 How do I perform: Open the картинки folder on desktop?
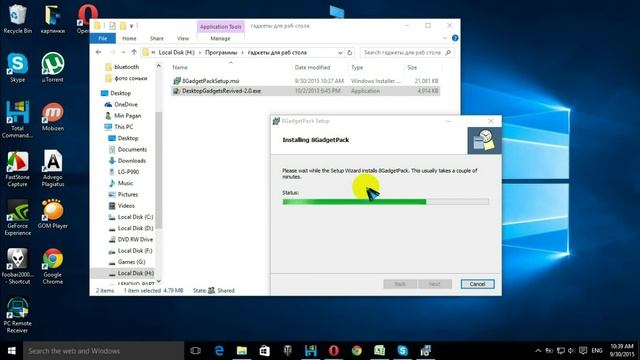tap(53, 18)
